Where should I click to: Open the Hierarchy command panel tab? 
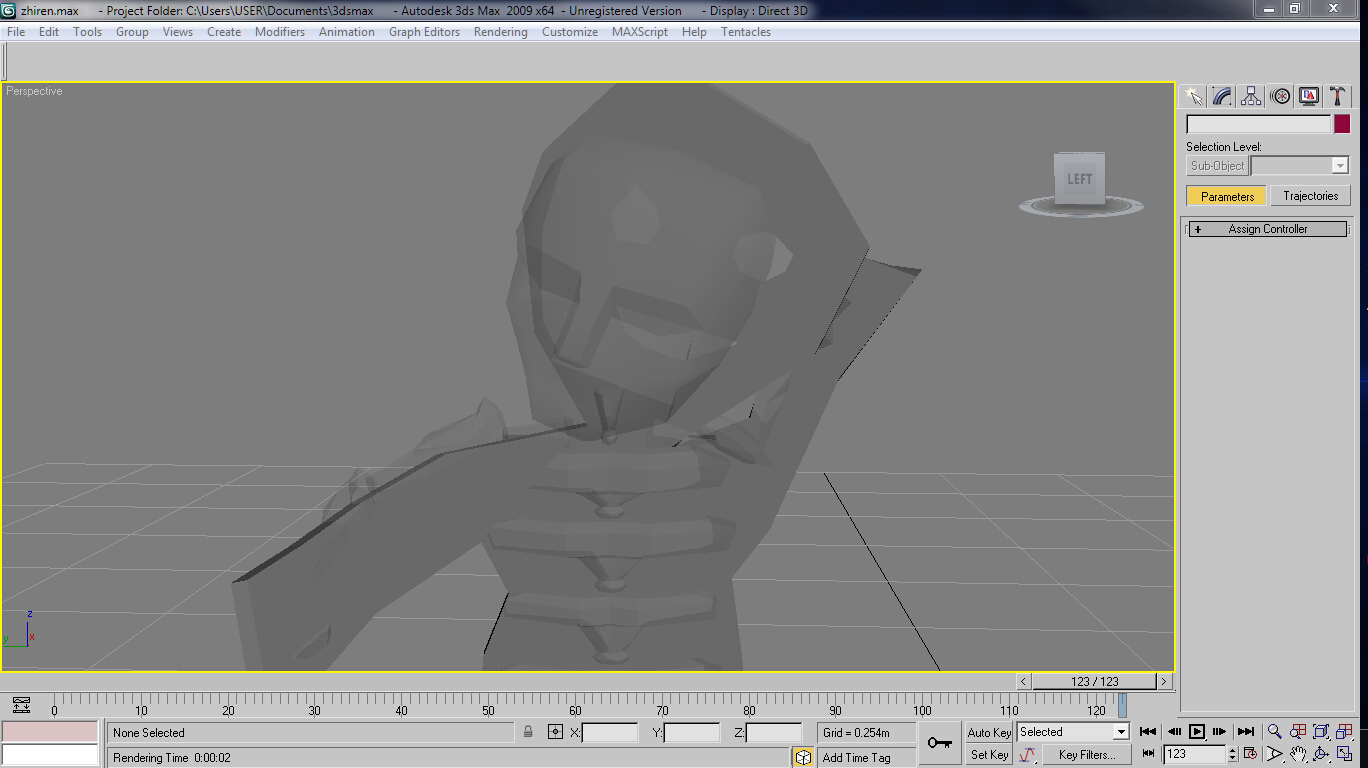click(x=1251, y=96)
